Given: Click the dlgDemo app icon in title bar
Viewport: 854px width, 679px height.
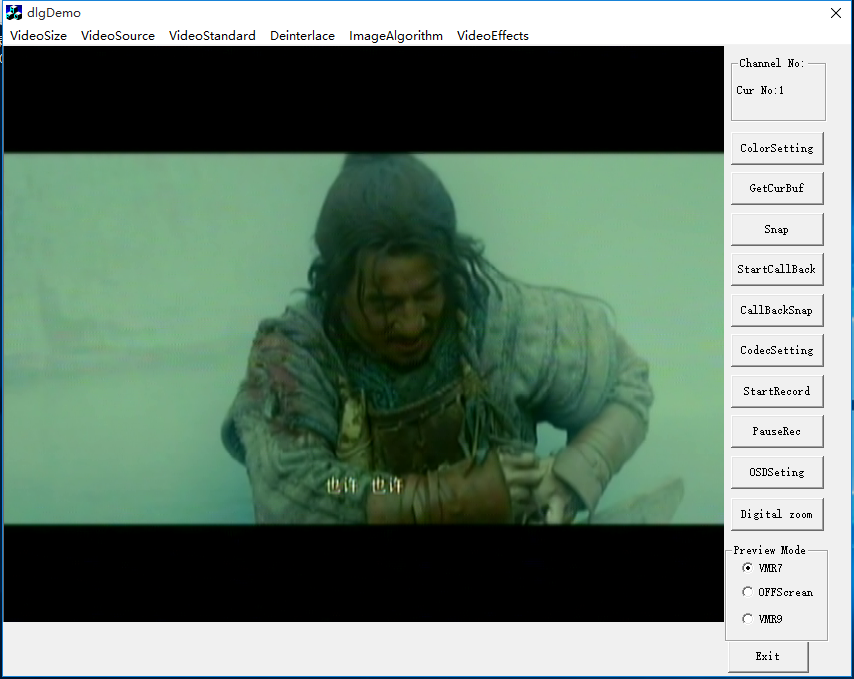Looking at the screenshot, I should pyautogui.click(x=14, y=13).
